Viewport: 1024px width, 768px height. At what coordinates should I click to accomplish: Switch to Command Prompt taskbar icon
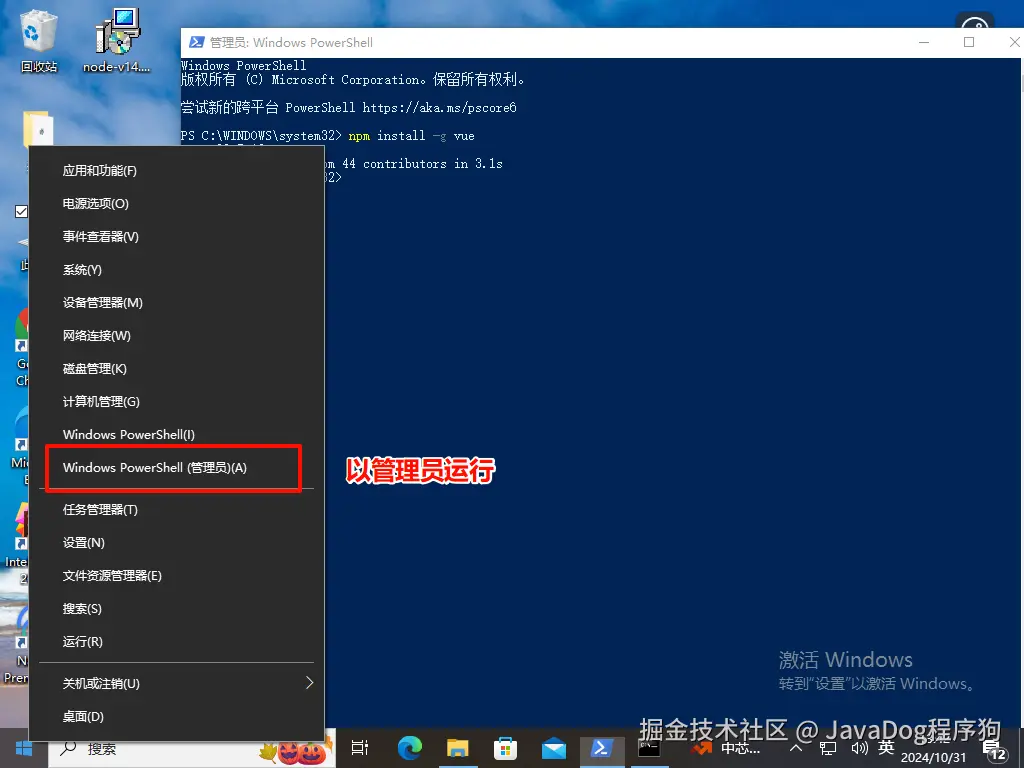coord(649,748)
